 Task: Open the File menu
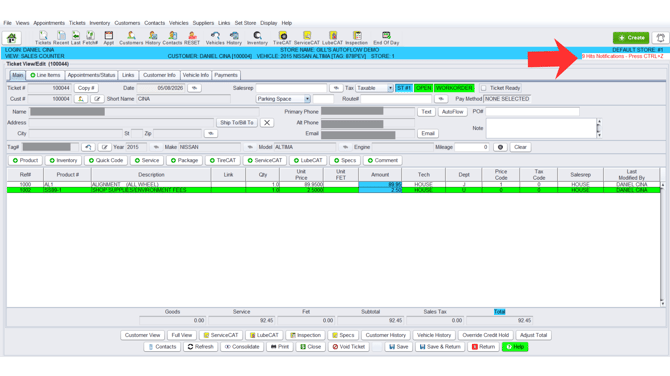click(7, 23)
